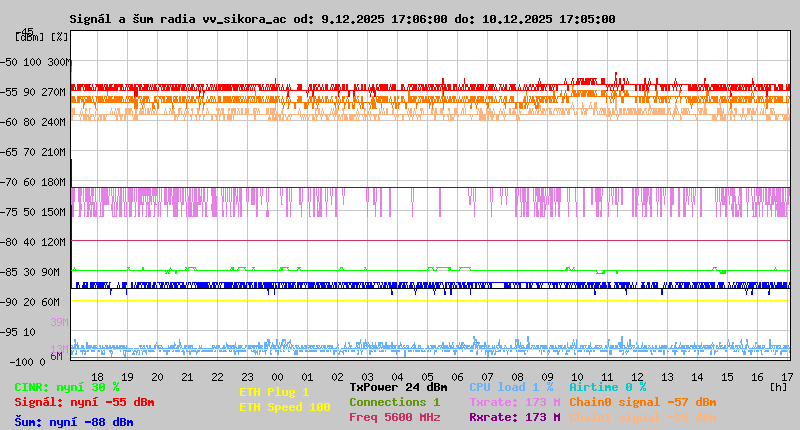The height and width of the screenshot is (430, 800).
Task: Click the y-axis label '-80 40 120M'
Action: click(x=33, y=242)
